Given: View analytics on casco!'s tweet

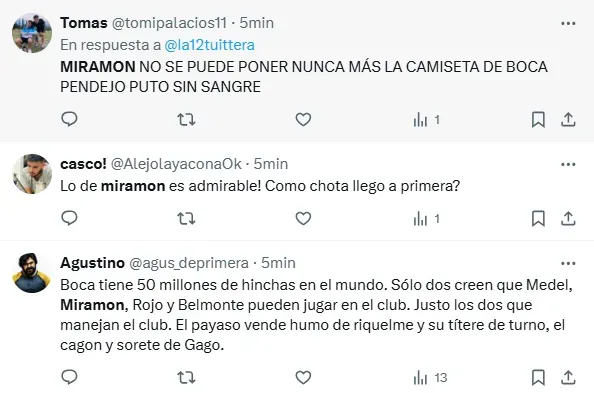Looking at the screenshot, I should [427, 219].
